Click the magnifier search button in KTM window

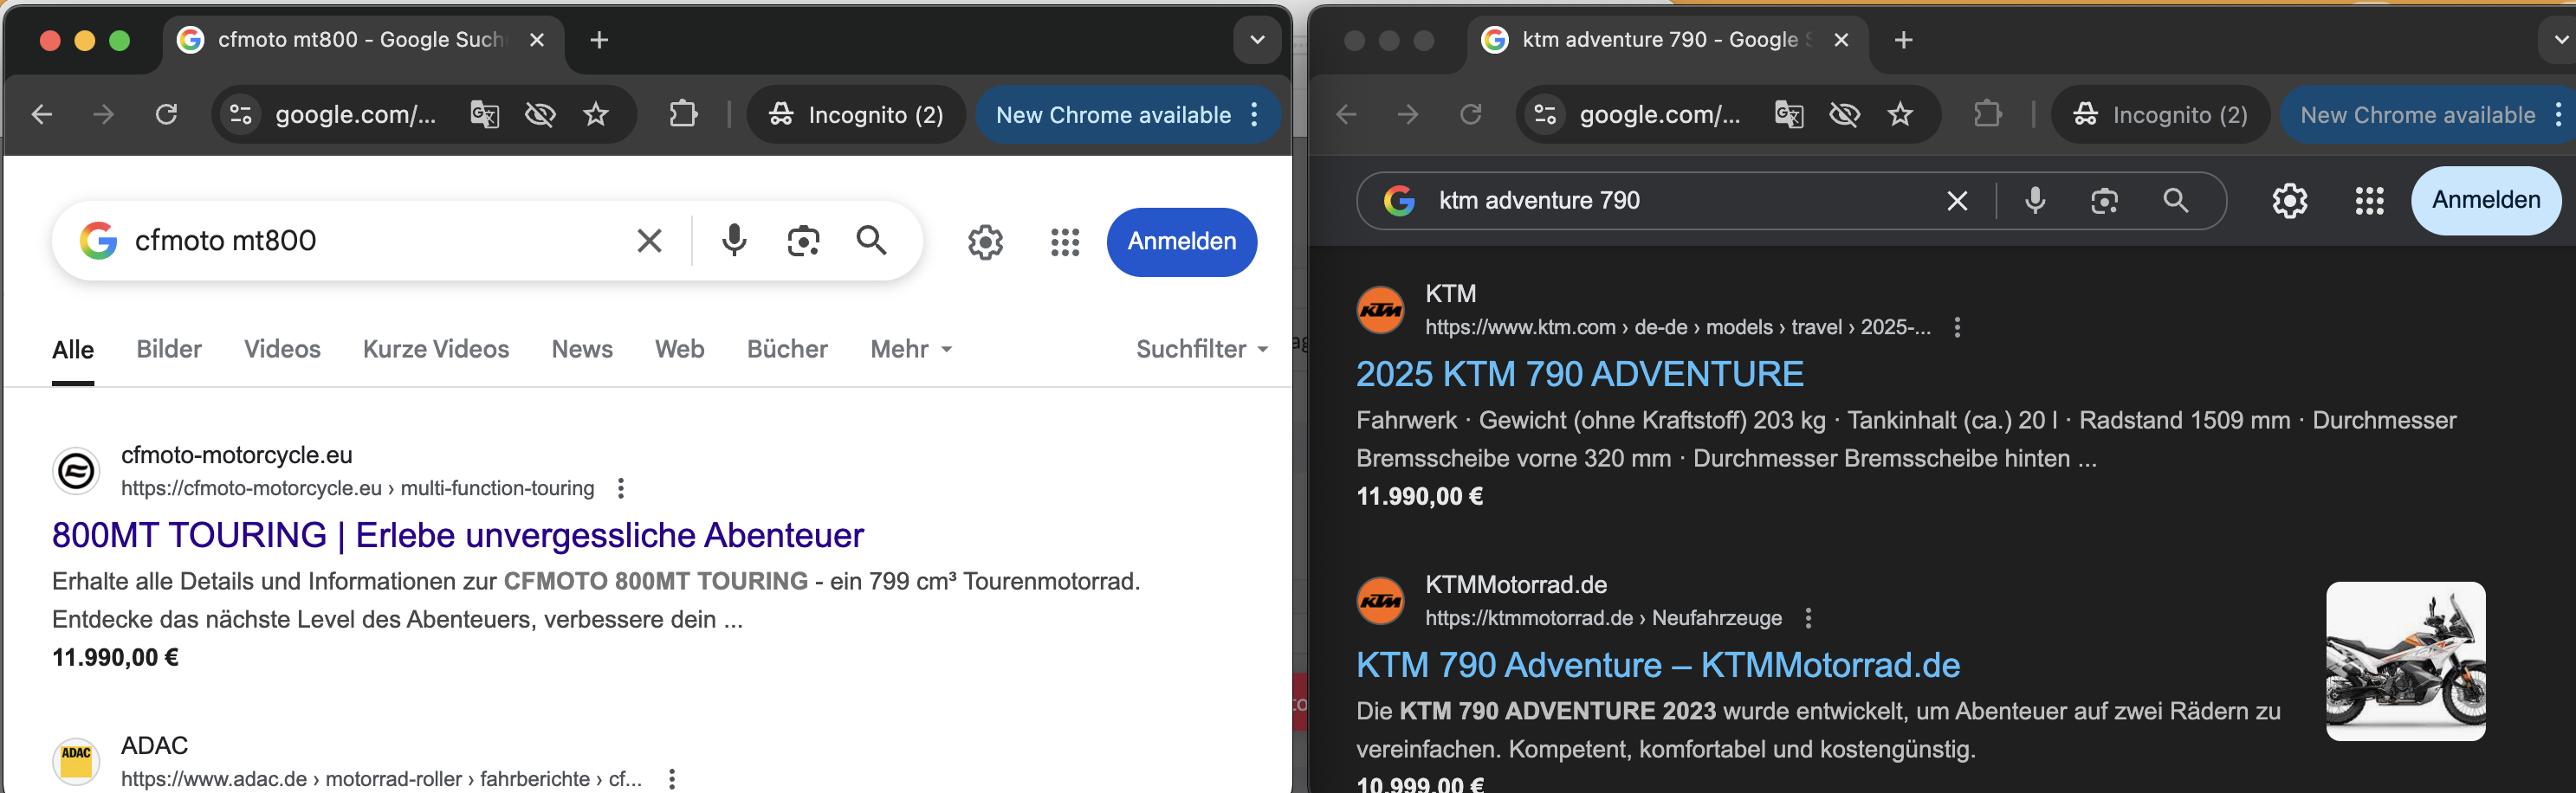click(x=2175, y=201)
